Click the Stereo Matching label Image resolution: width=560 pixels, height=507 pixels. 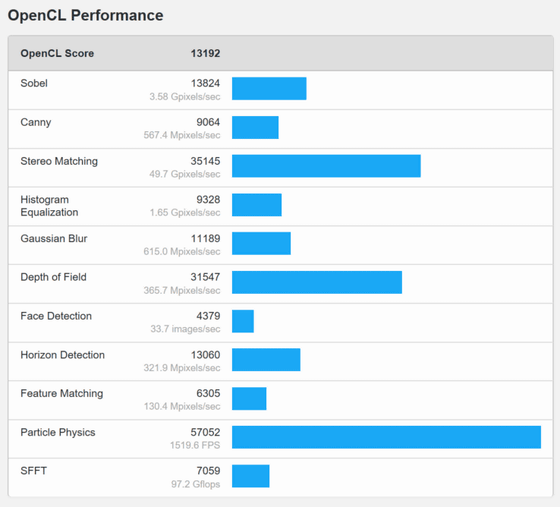[x=59, y=161]
